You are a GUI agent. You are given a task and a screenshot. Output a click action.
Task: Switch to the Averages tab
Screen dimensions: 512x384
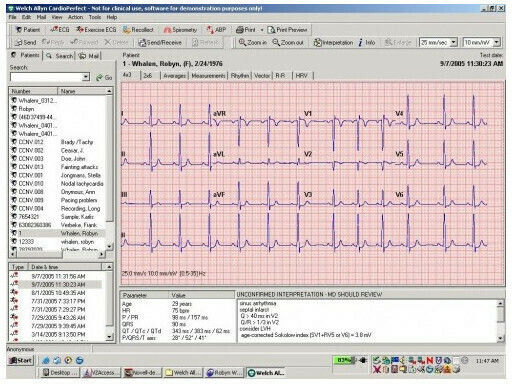coord(174,76)
